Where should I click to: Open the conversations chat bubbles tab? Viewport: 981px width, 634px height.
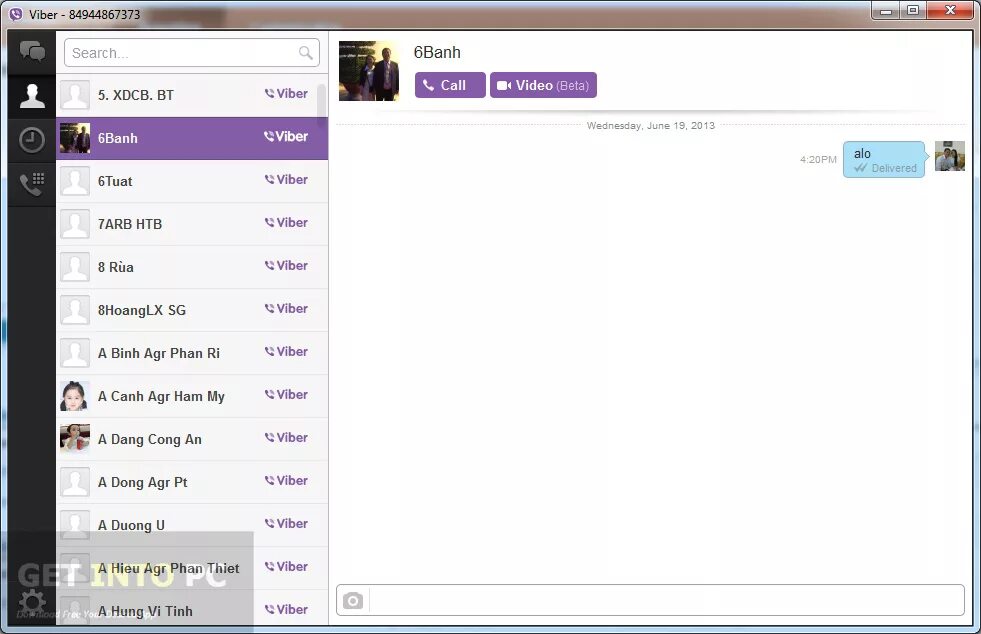coord(32,53)
